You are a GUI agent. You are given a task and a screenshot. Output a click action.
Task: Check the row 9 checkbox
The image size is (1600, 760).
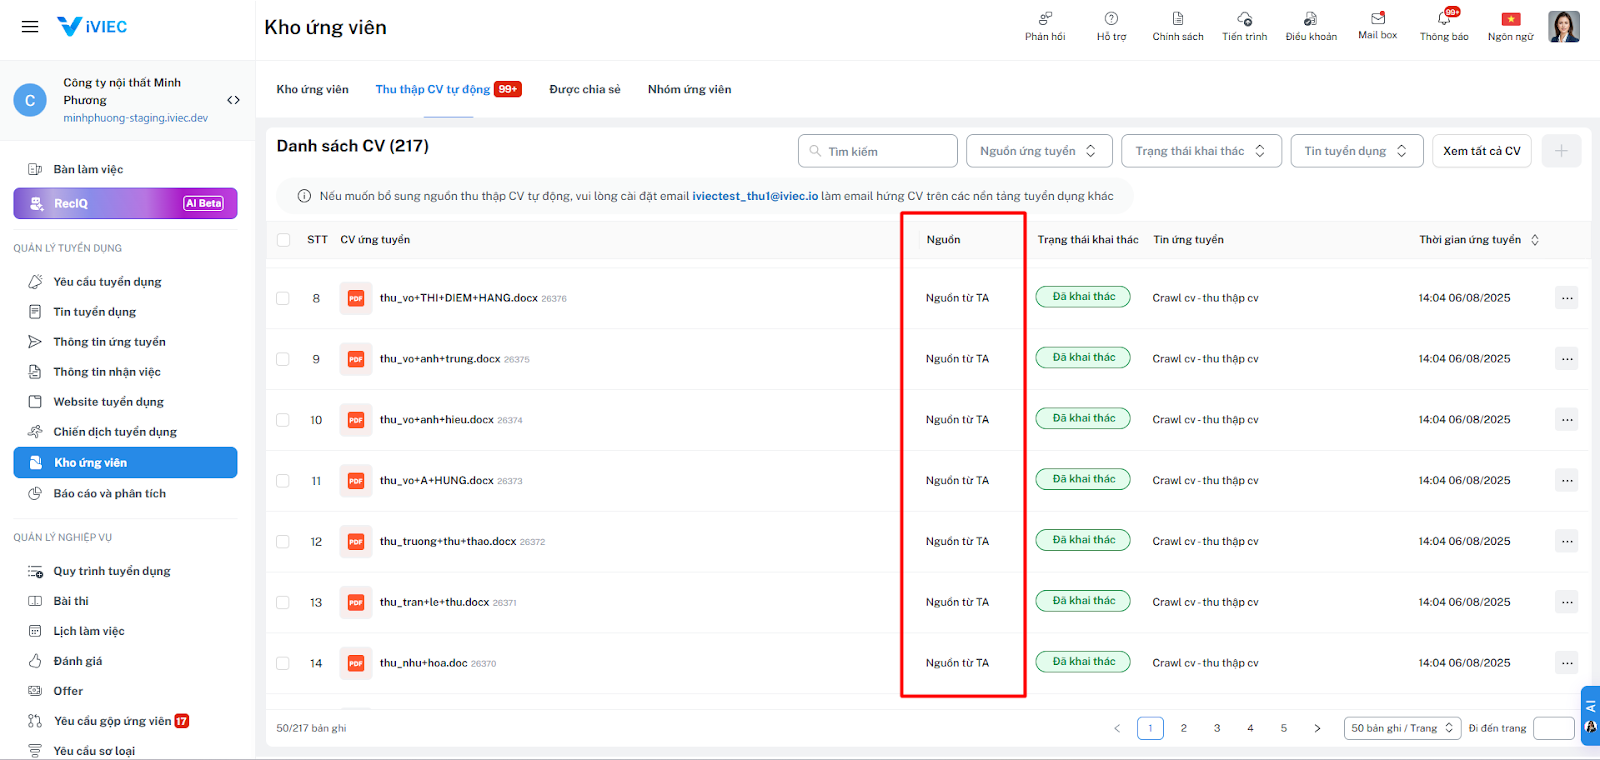tap(283, 359)
